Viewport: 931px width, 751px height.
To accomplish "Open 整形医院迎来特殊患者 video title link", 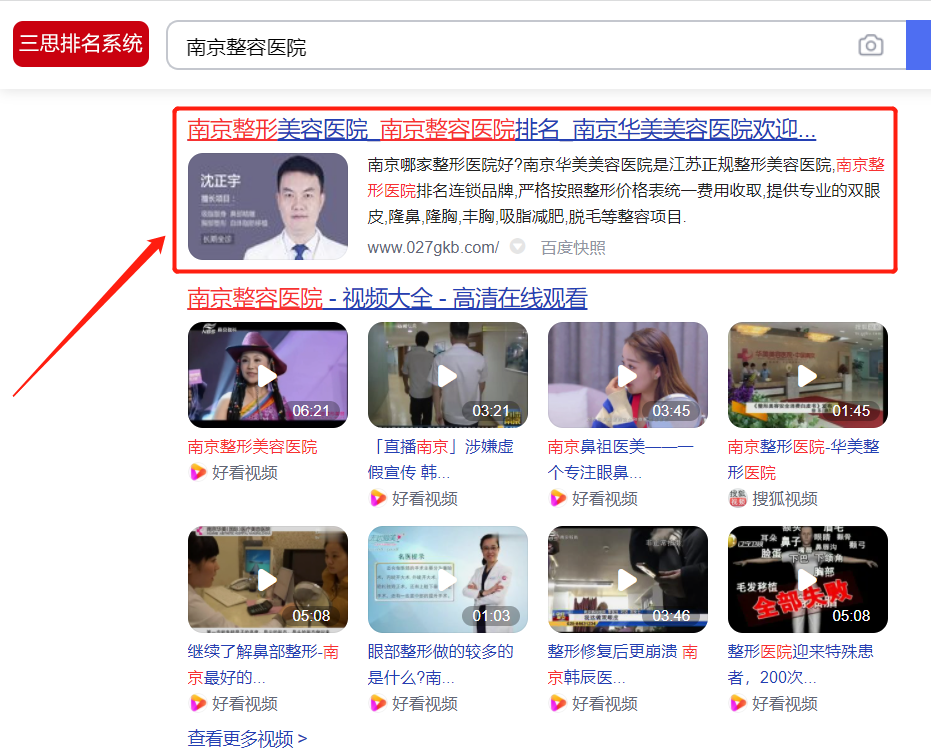I will point(800,664).
